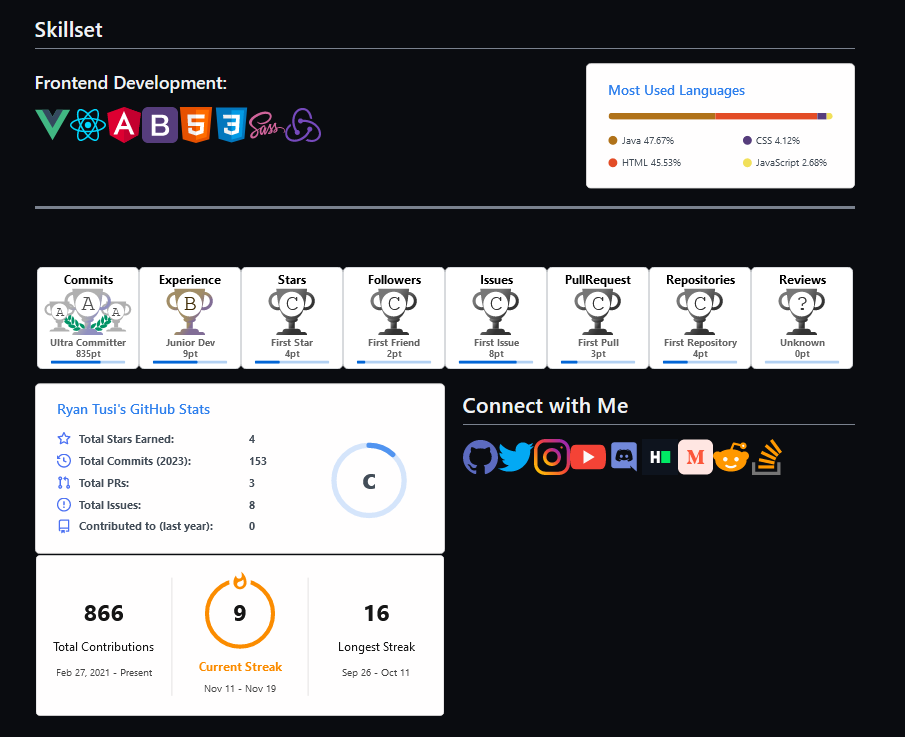Click the Bootstrap B icon
The image size is (905, 737).
click(160, 125)
